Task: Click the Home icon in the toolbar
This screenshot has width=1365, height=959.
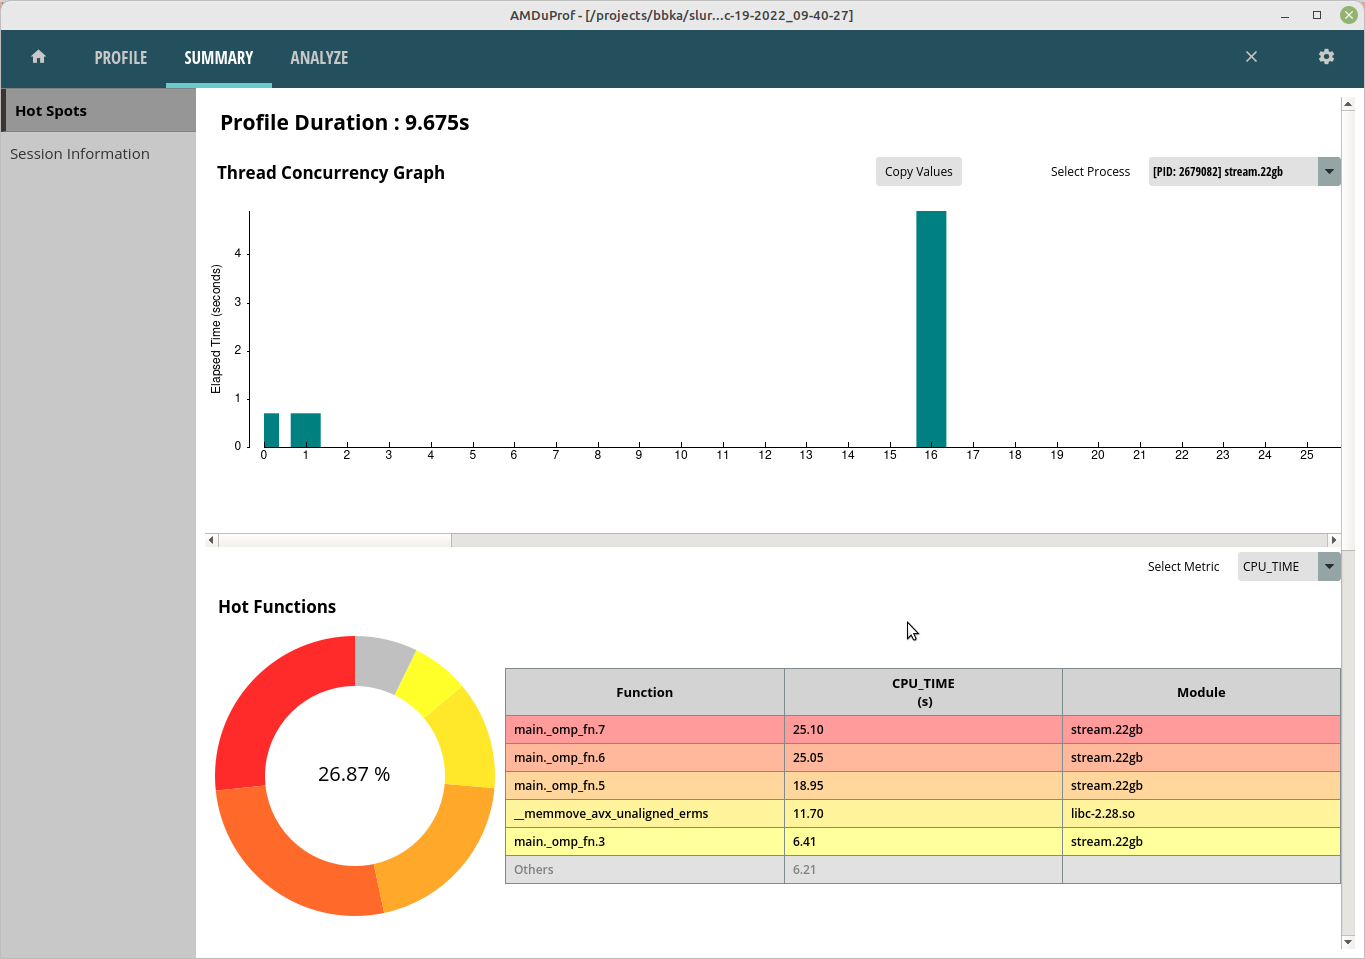Action: pos(38,57)
